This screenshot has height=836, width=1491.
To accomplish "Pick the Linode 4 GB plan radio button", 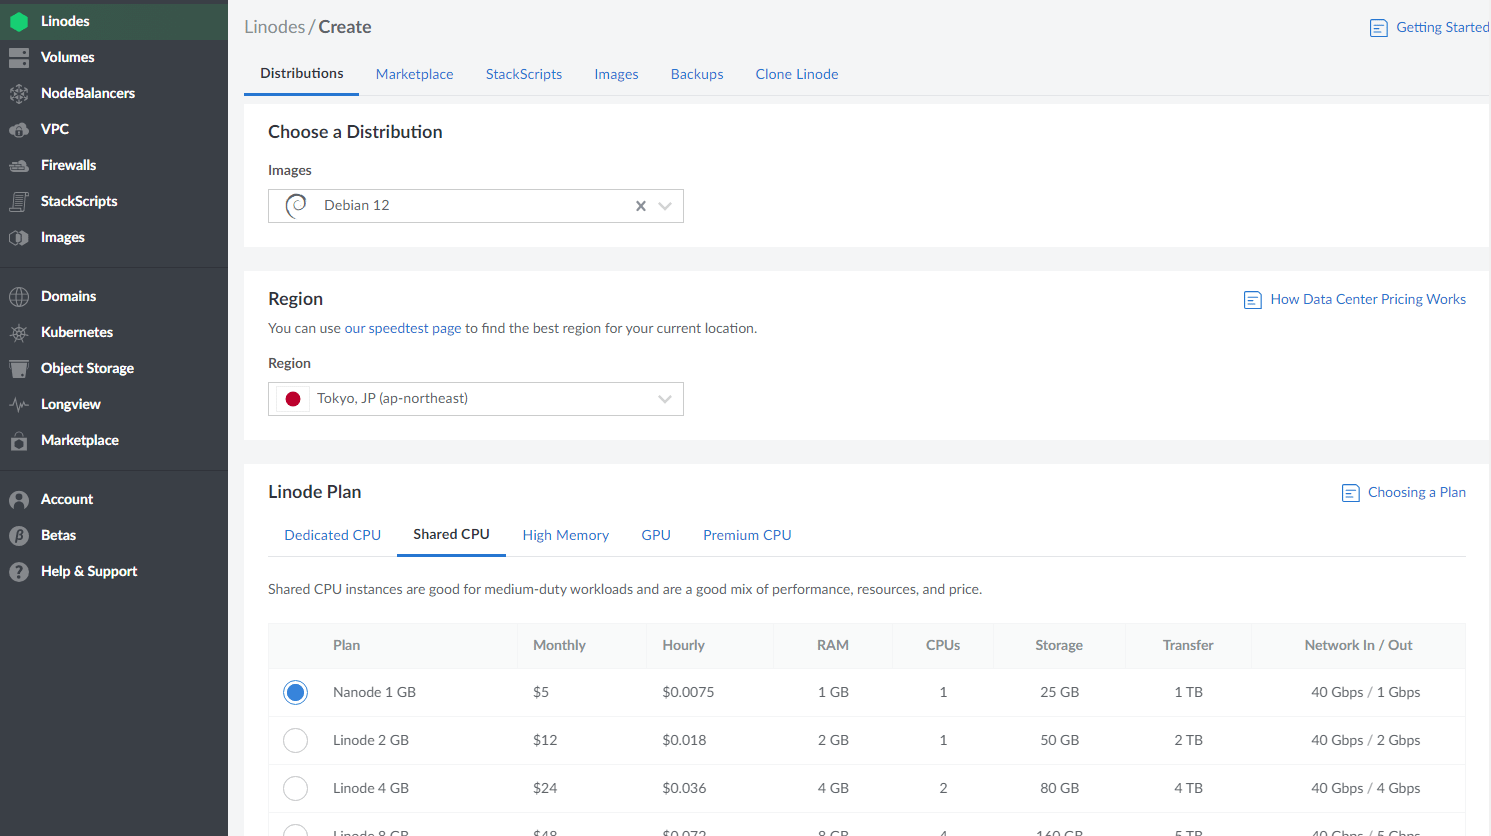I will pyautogui.click(x=295, y=788).
